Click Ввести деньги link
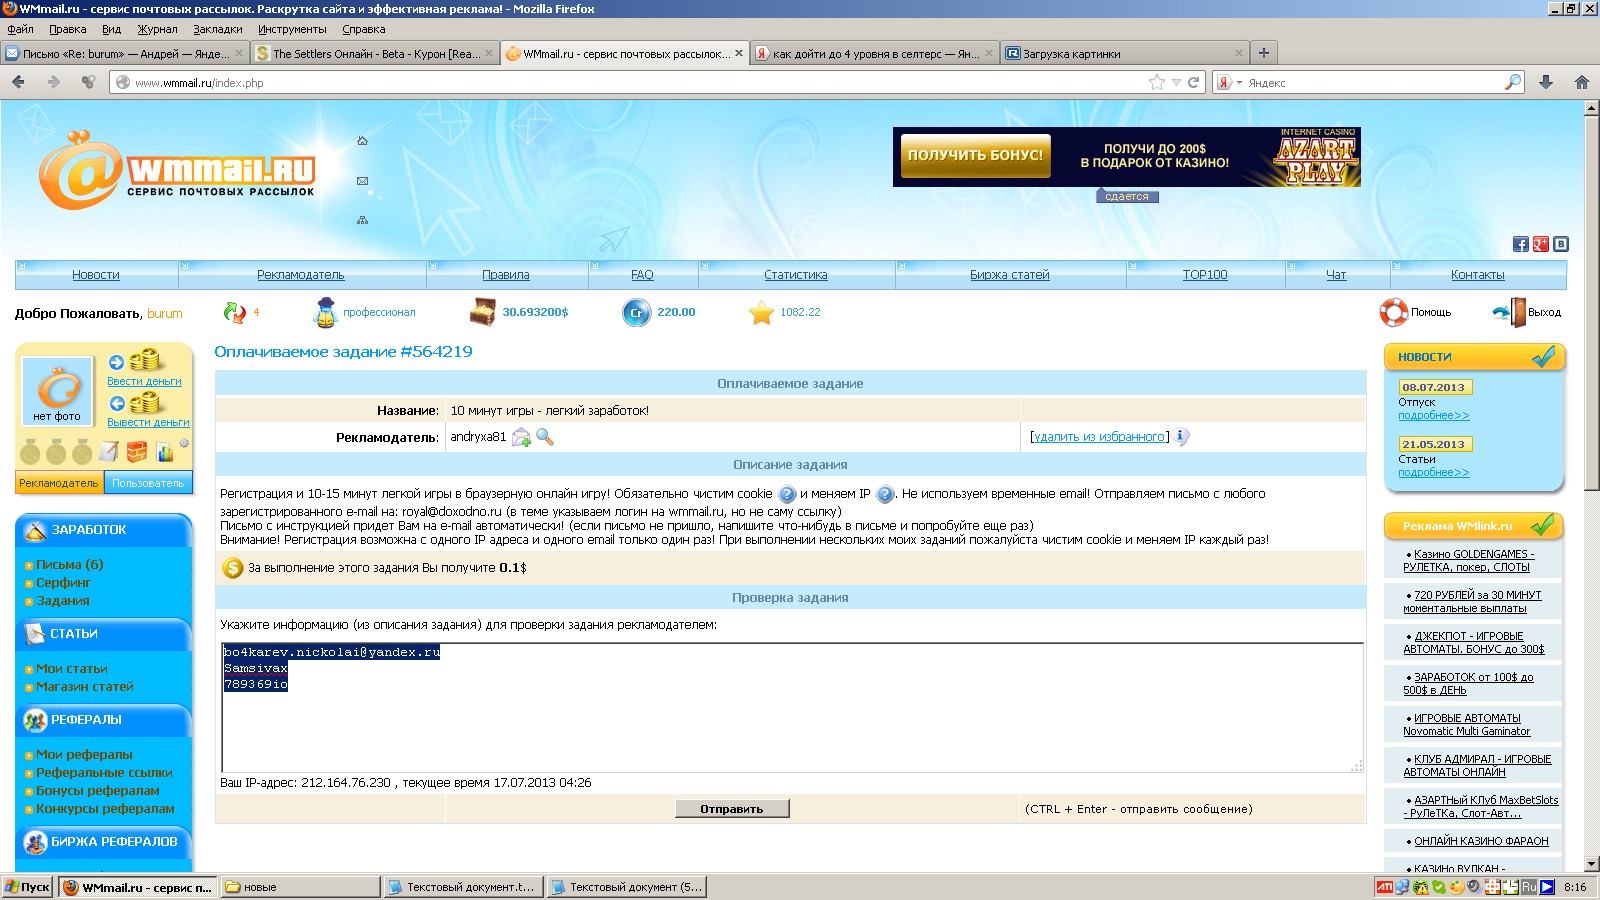The height and width of the screenshot is (900, 1600). click(145, 381)
